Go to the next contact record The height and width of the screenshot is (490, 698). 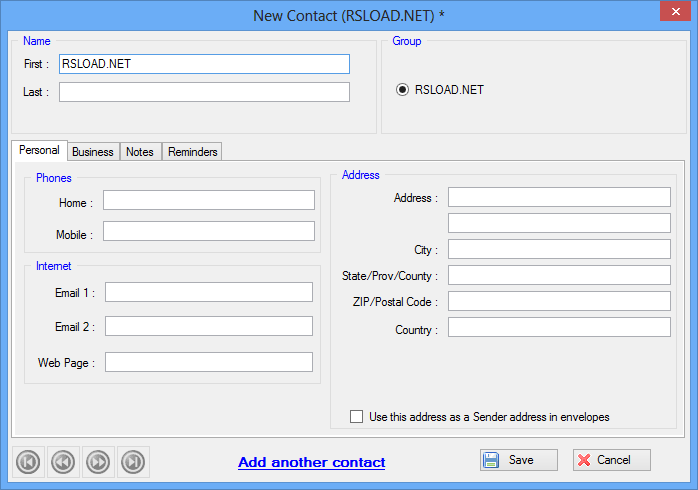(98, 462)
